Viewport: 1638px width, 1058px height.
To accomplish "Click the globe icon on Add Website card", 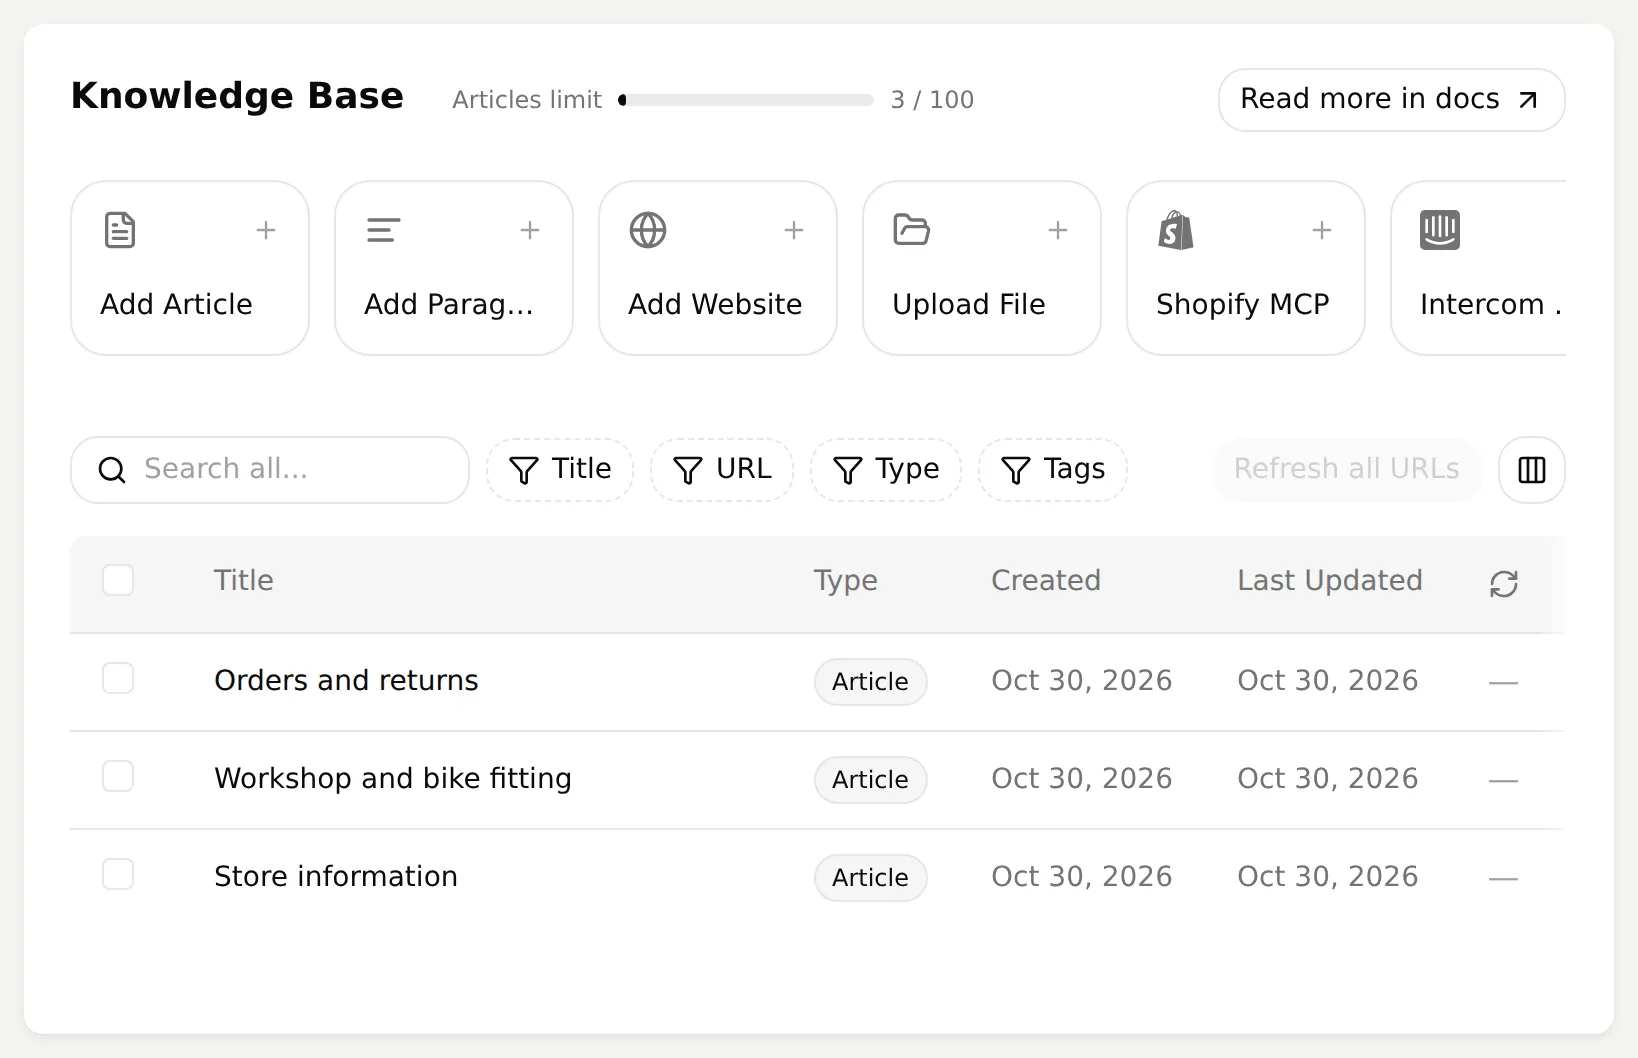I will coord(648,230).
